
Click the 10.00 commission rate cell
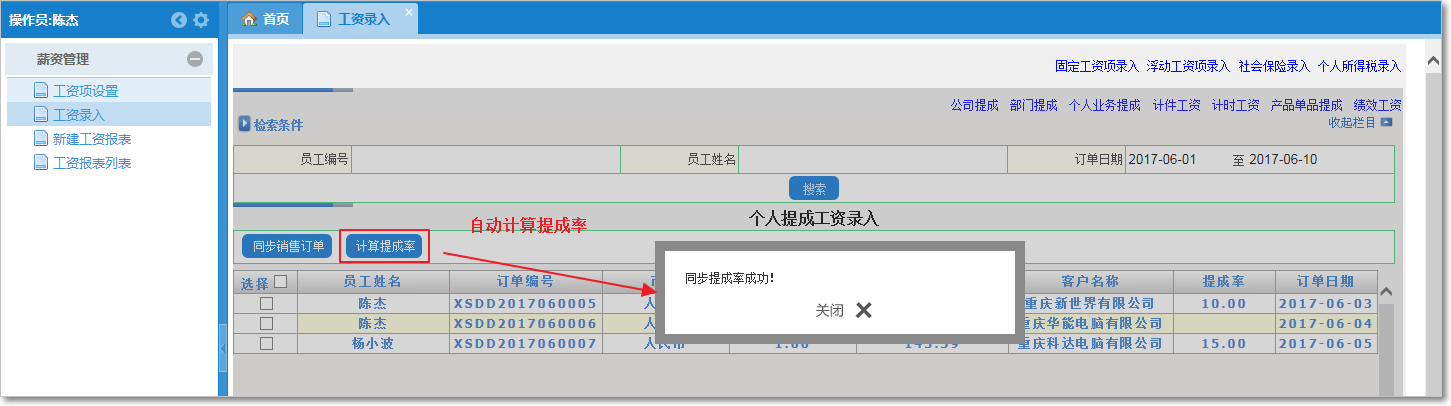(1224, 303)
